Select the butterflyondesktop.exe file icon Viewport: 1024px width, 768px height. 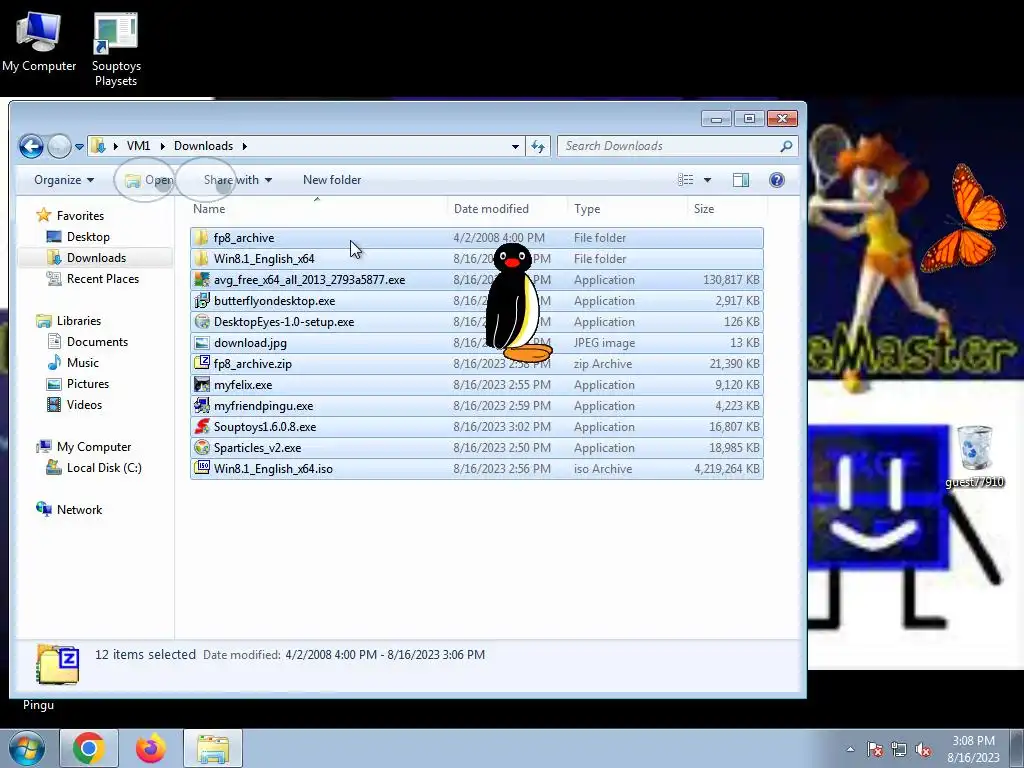tap(202, 300)
